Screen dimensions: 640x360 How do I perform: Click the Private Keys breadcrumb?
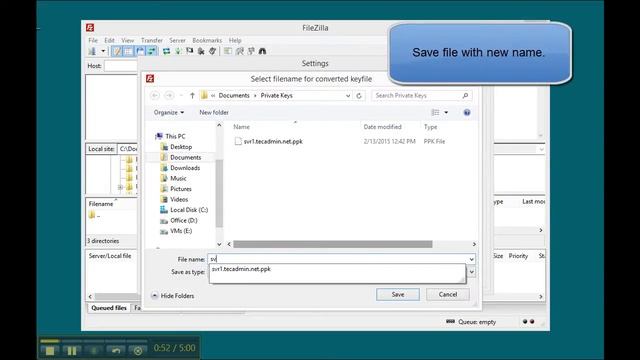coord(277,96)
